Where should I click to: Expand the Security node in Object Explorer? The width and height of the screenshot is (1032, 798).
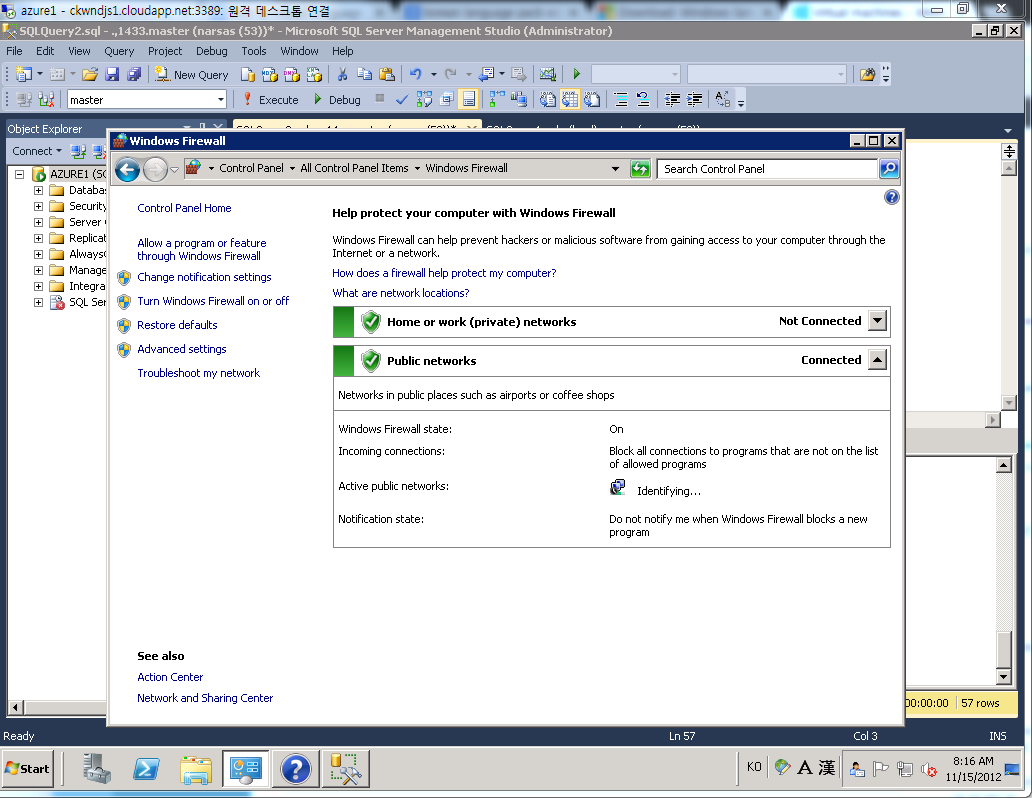[38, 206]
